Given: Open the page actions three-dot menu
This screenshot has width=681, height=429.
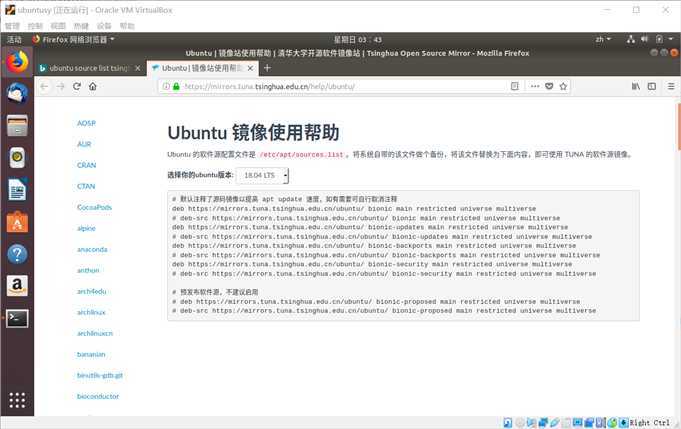Looking at the screenshot, I should 535,86.
